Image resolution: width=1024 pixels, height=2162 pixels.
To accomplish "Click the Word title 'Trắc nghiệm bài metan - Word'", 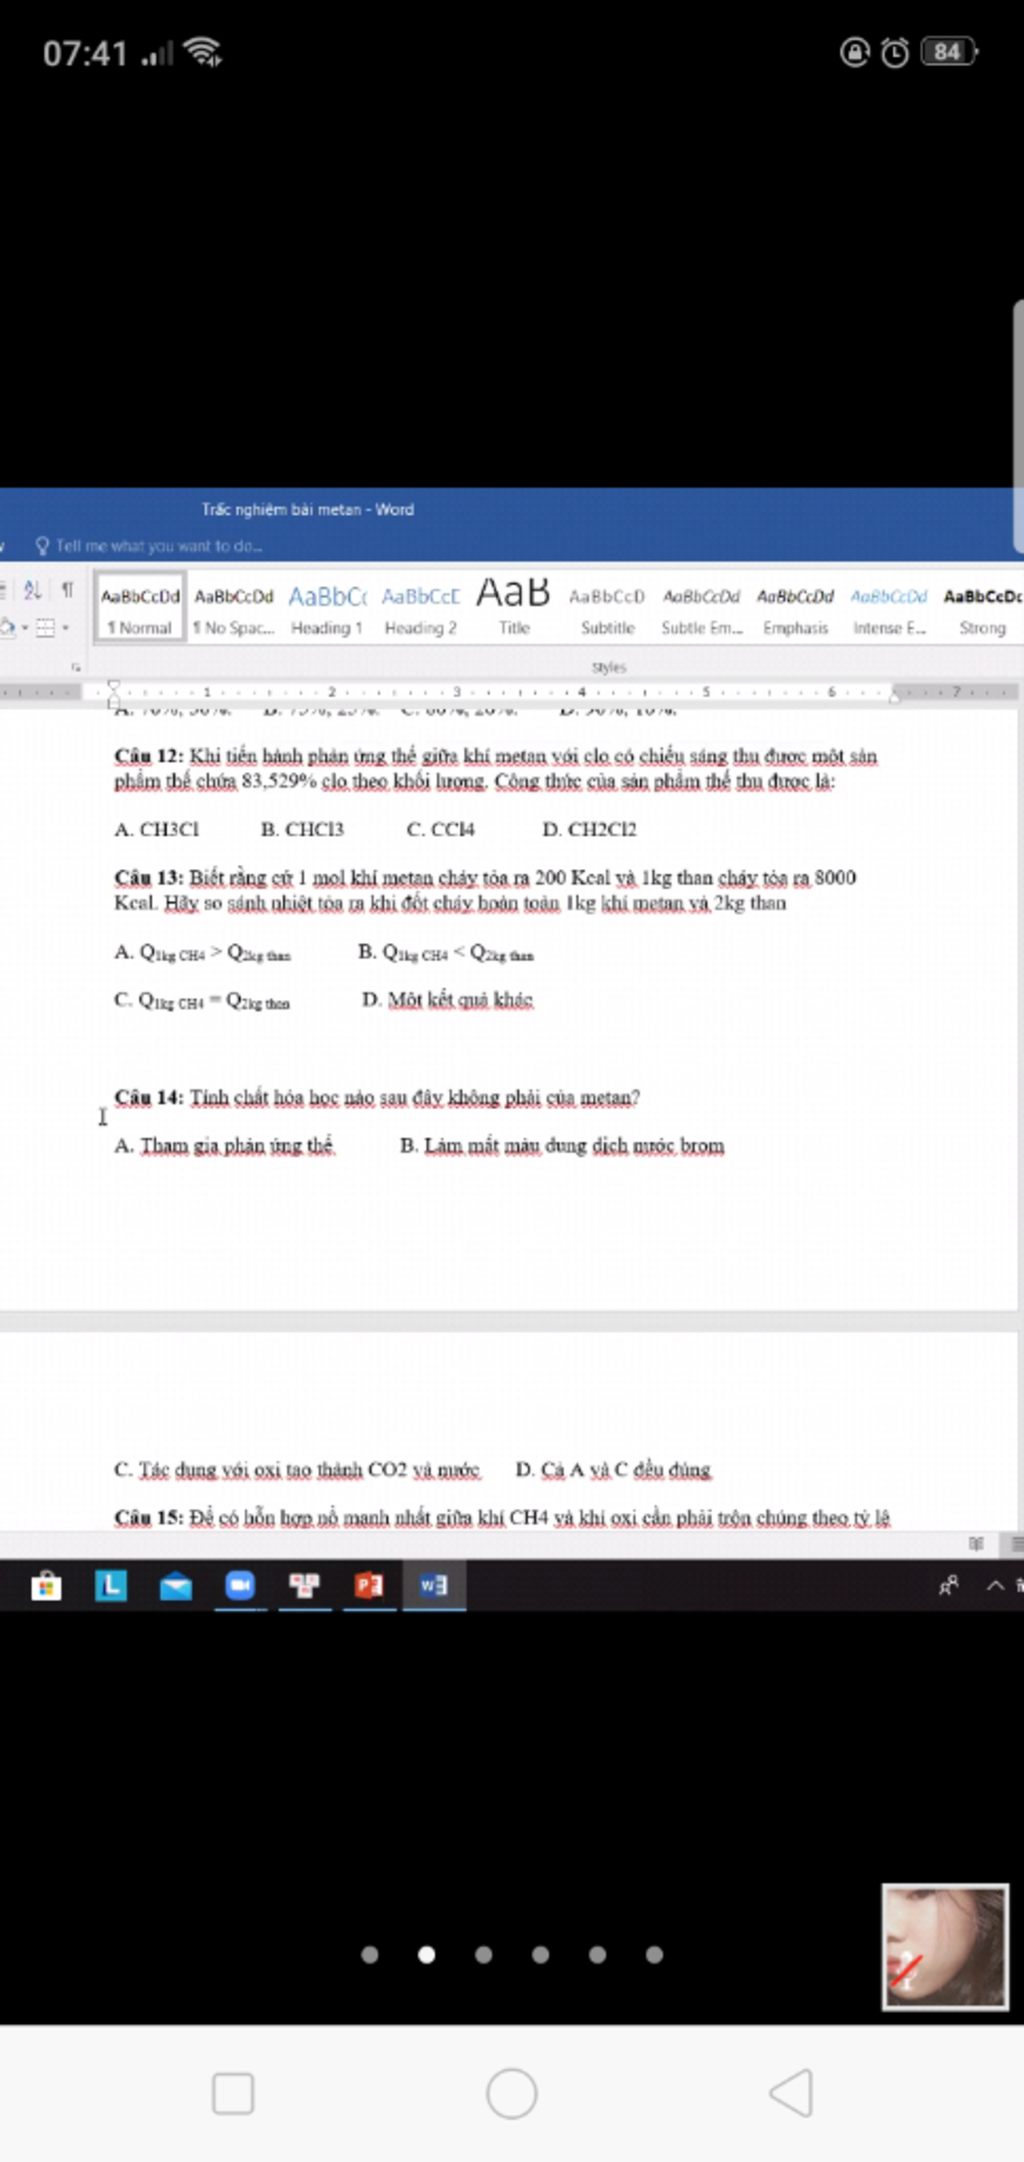I will pos(308,509).
